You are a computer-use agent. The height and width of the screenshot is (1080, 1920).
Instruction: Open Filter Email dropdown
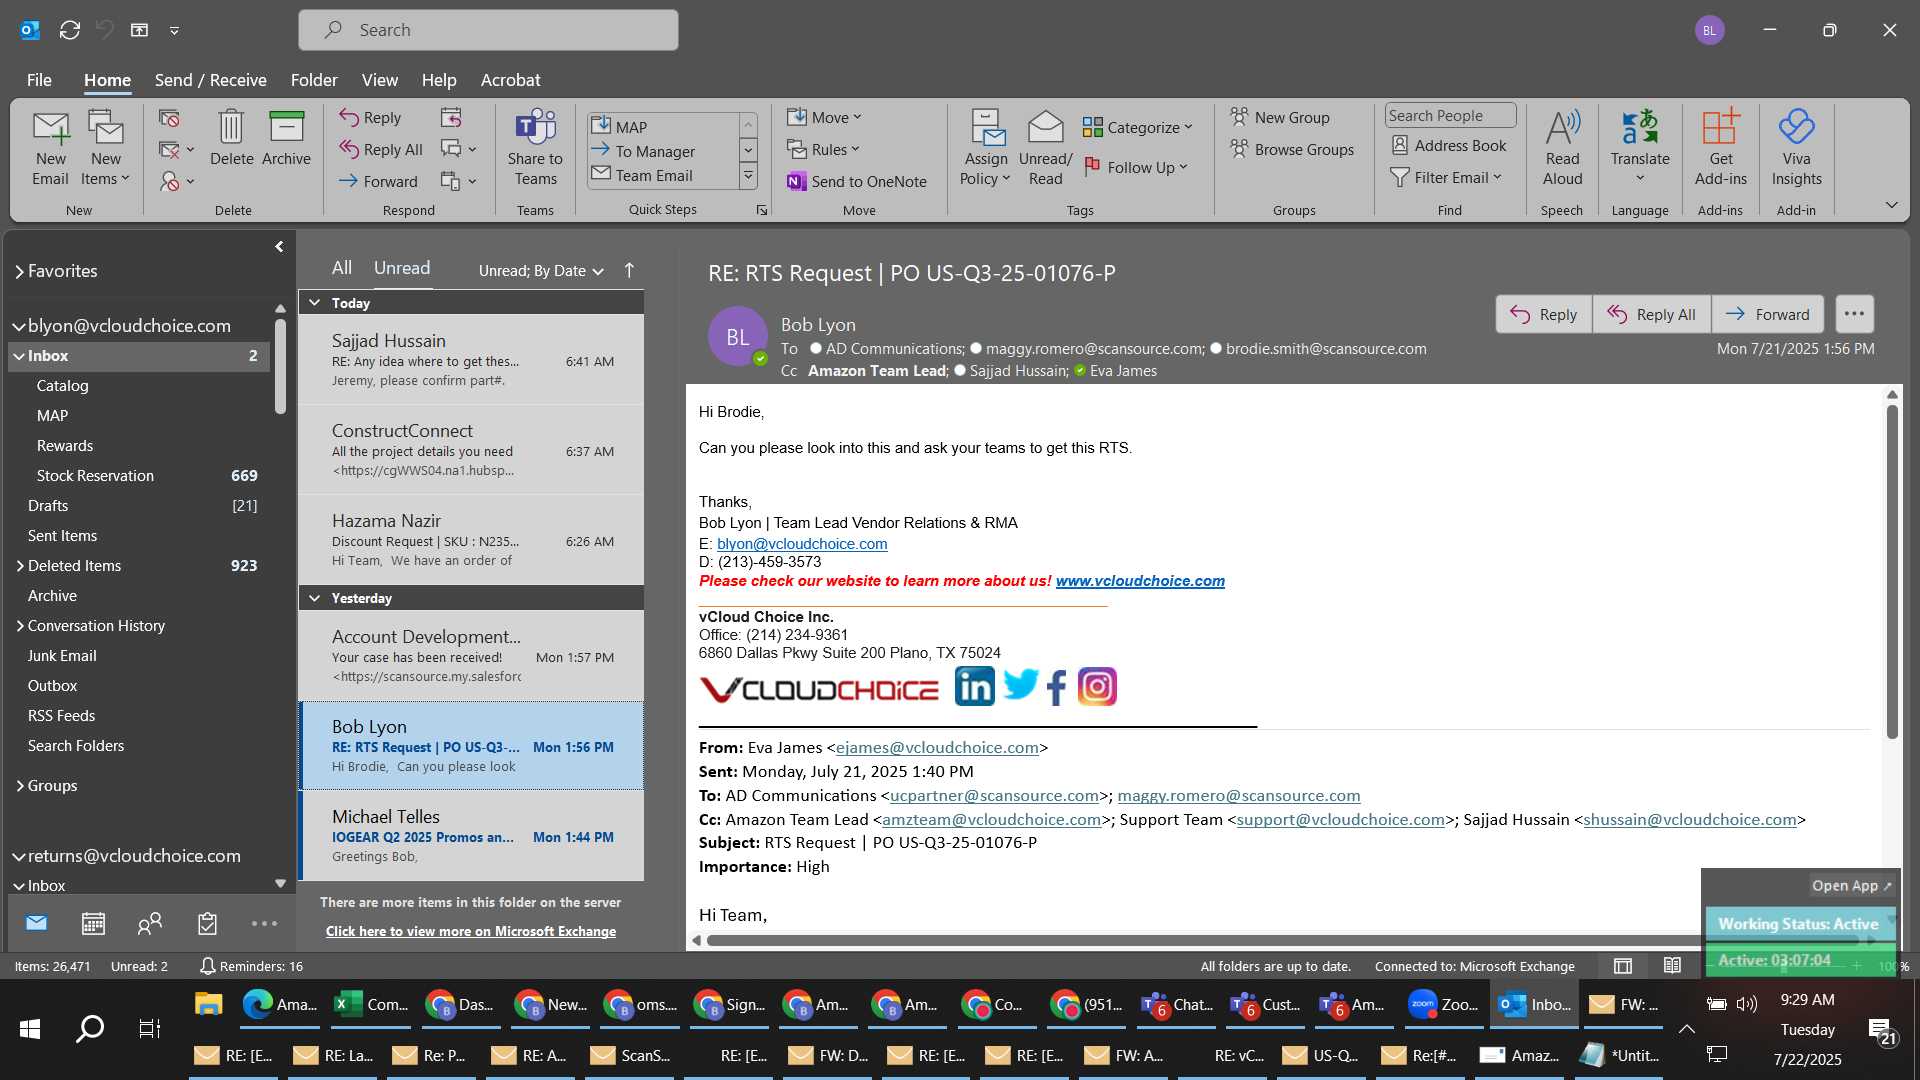tap(1447, 177)
